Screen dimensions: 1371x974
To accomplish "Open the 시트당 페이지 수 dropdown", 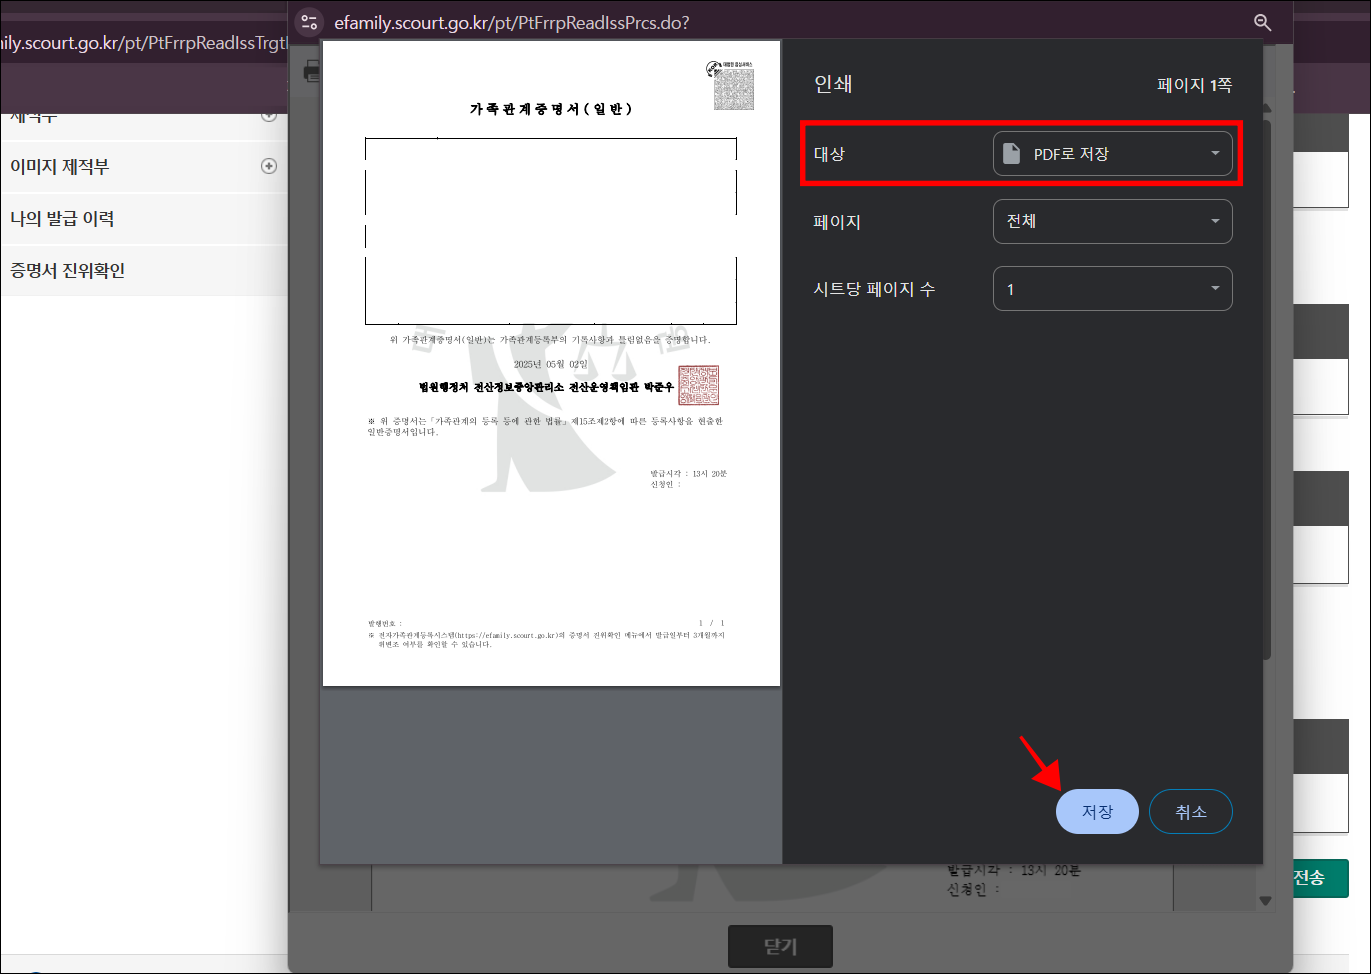I will coord(1113,288).
